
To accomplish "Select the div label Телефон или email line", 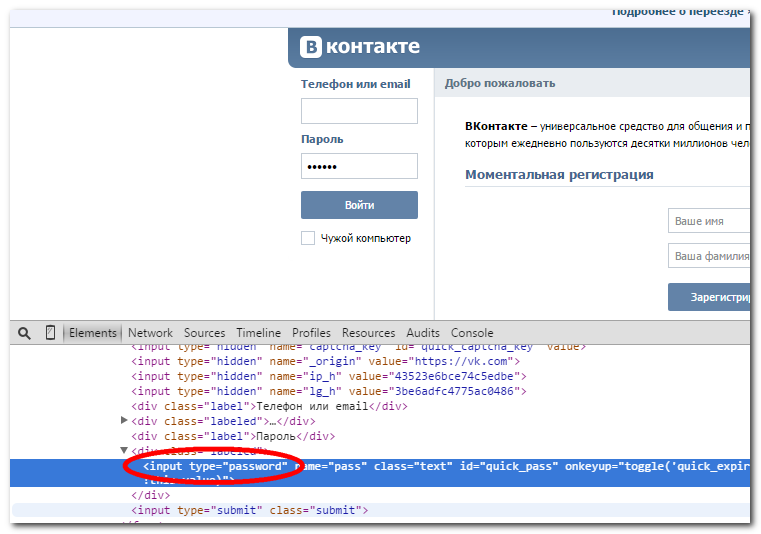I will point(269,406).
